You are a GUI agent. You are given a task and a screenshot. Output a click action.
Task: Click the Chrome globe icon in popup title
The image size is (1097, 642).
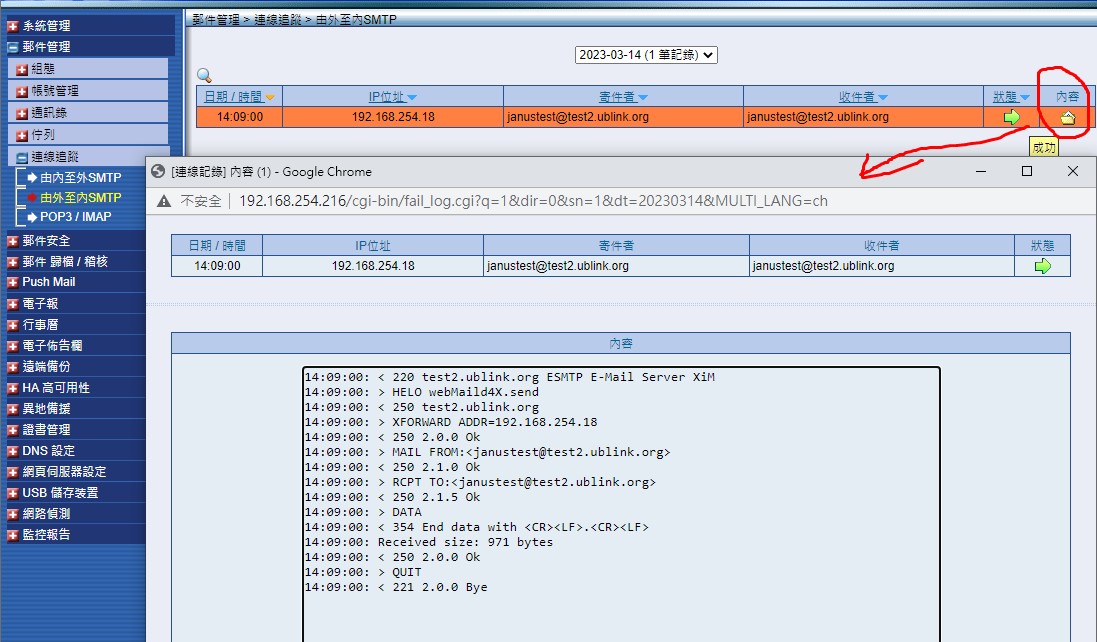[159, 171]
